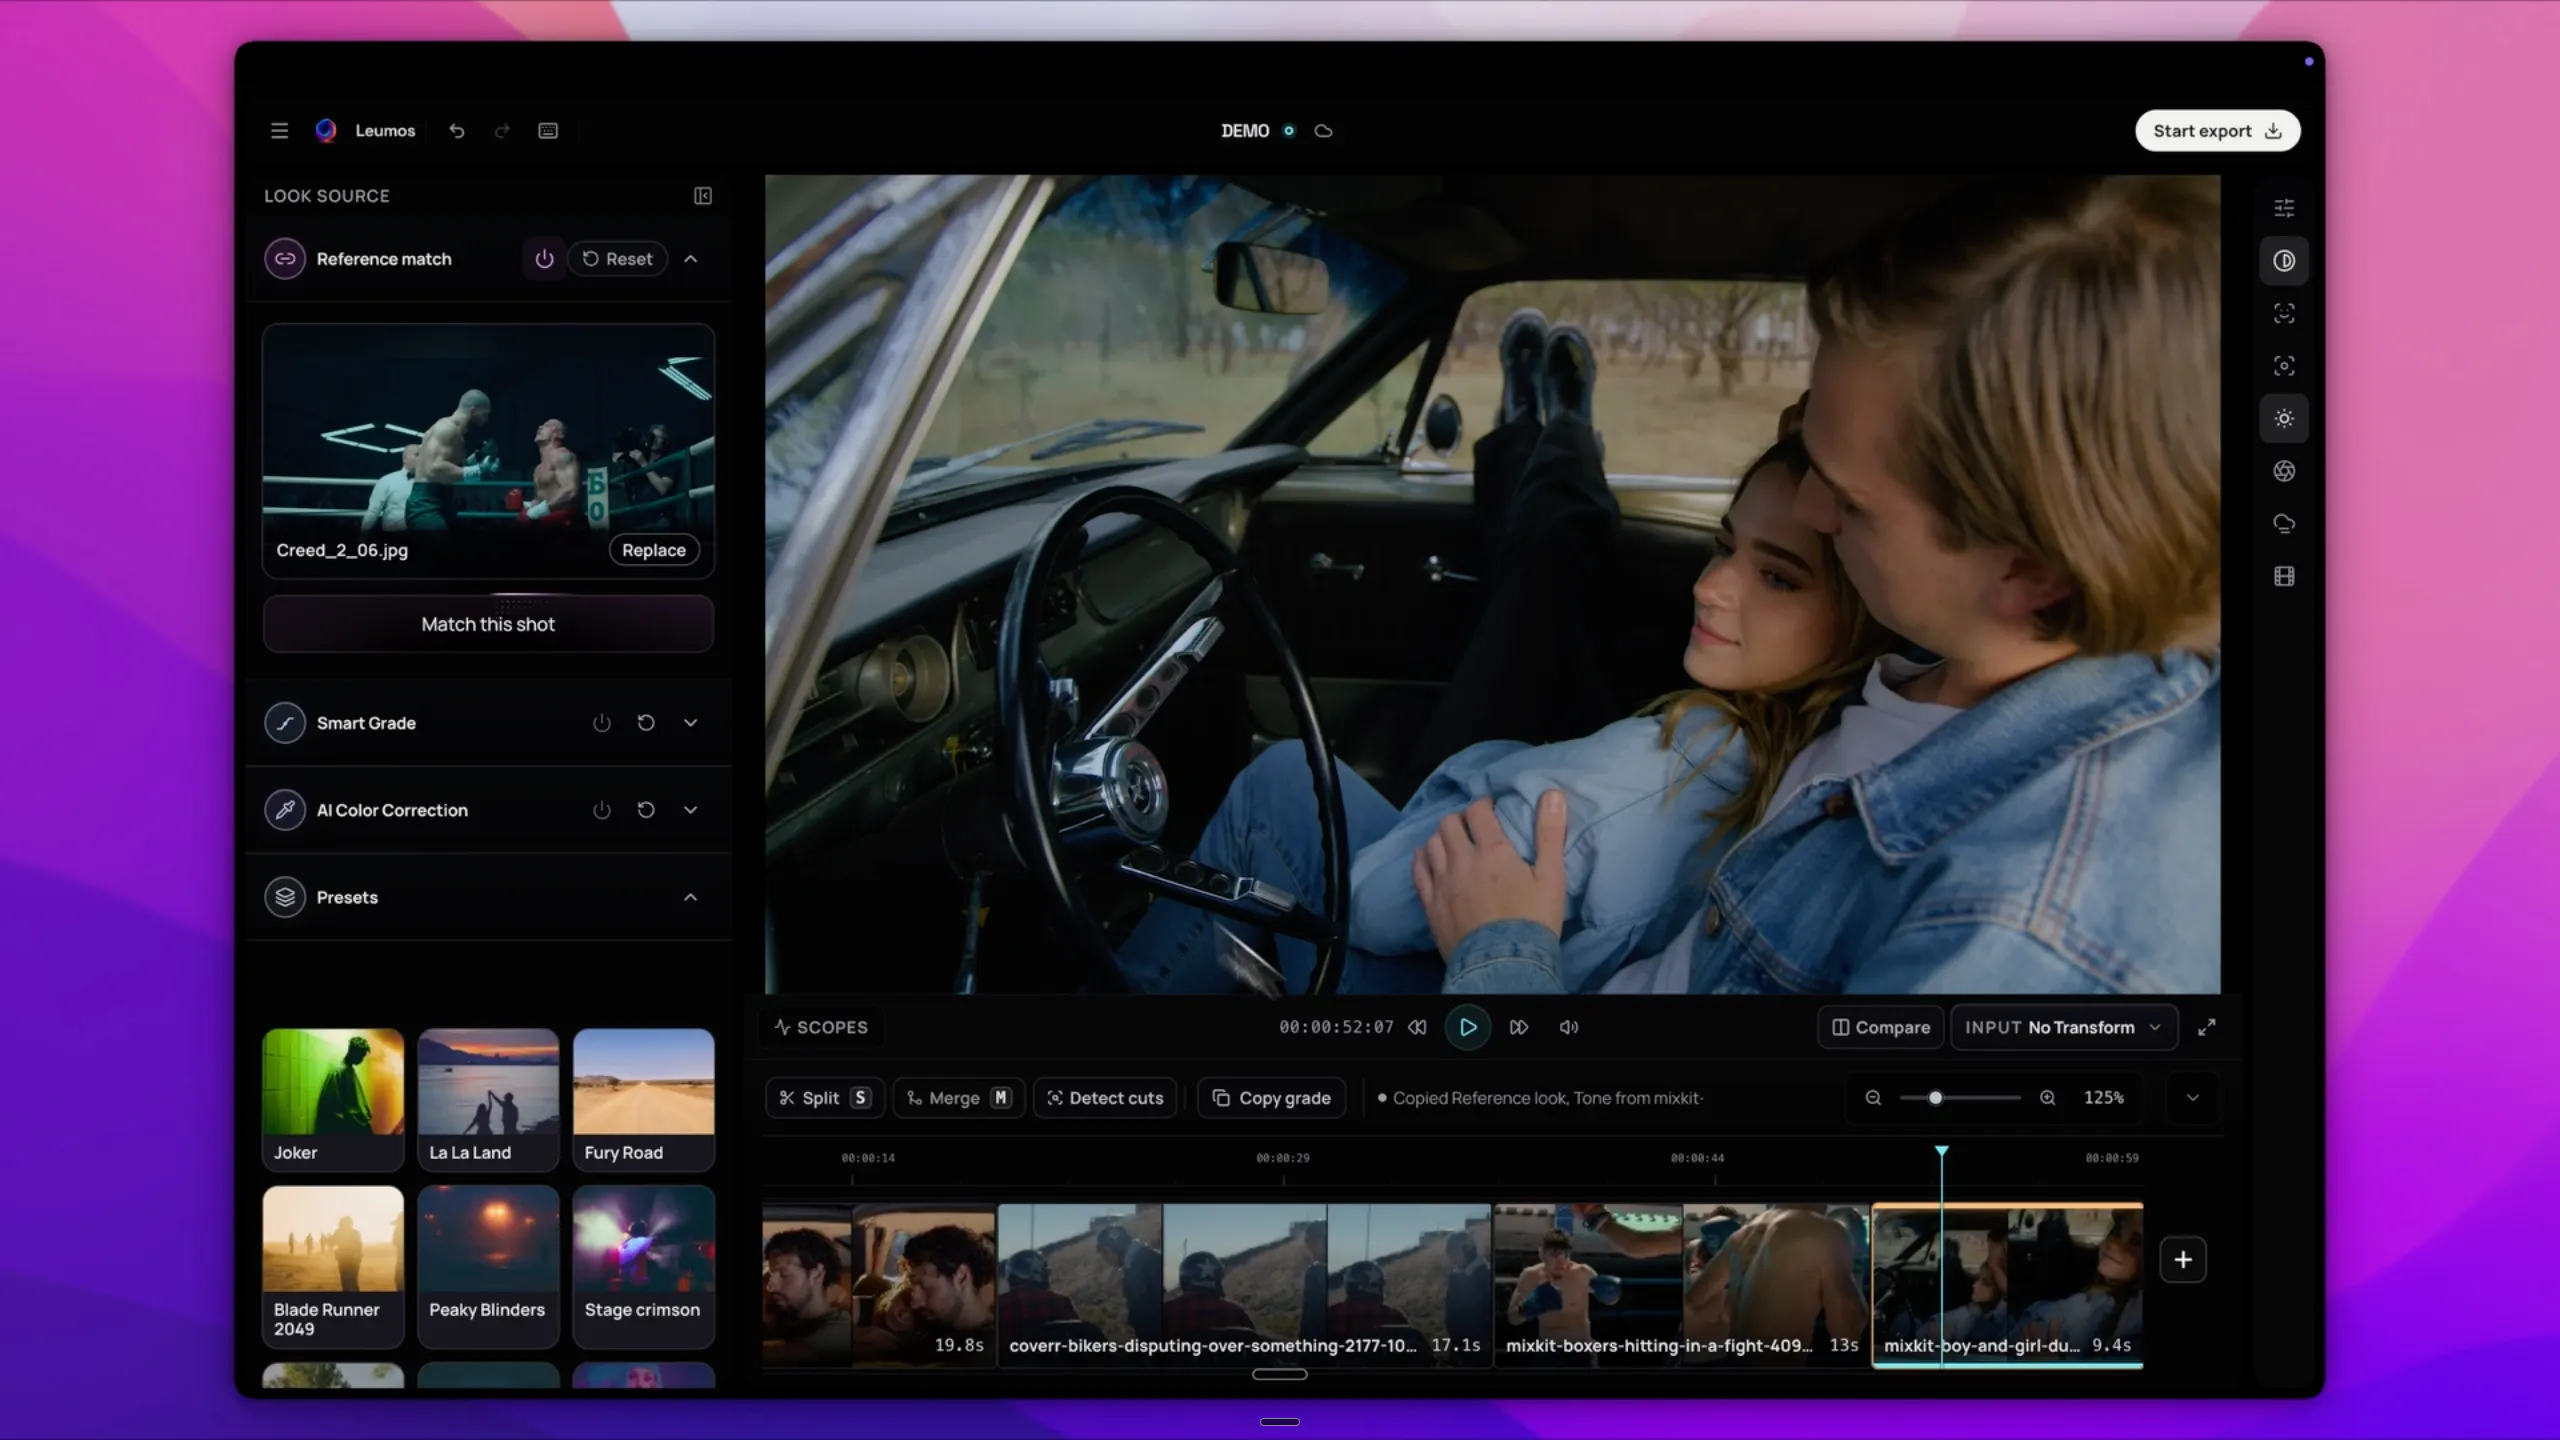Toggle AI Color Correction power button

pos(601,810)
